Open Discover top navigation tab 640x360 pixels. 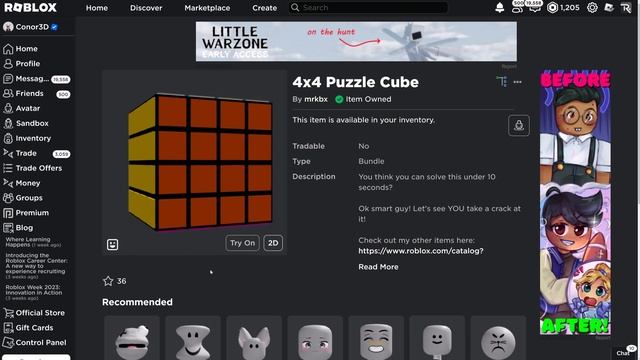(x=146, y=8)
